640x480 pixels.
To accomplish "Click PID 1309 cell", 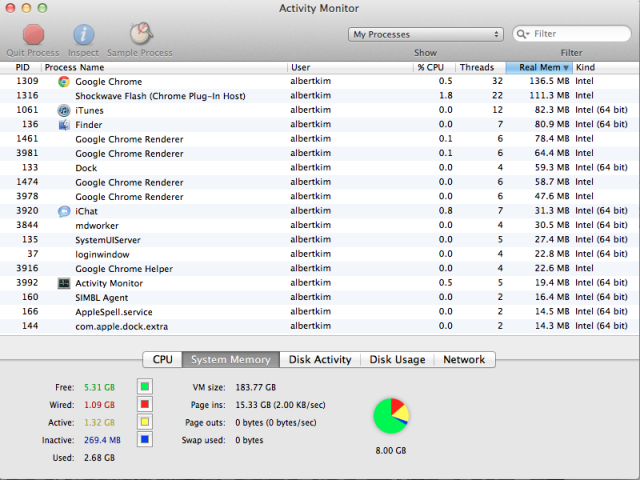I will pyautogui.click(x=27, y=81).
